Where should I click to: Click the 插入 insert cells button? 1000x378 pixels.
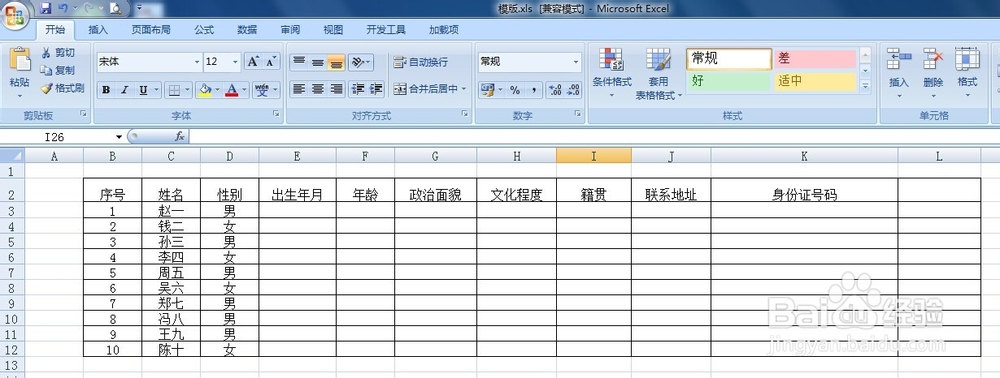899,72
